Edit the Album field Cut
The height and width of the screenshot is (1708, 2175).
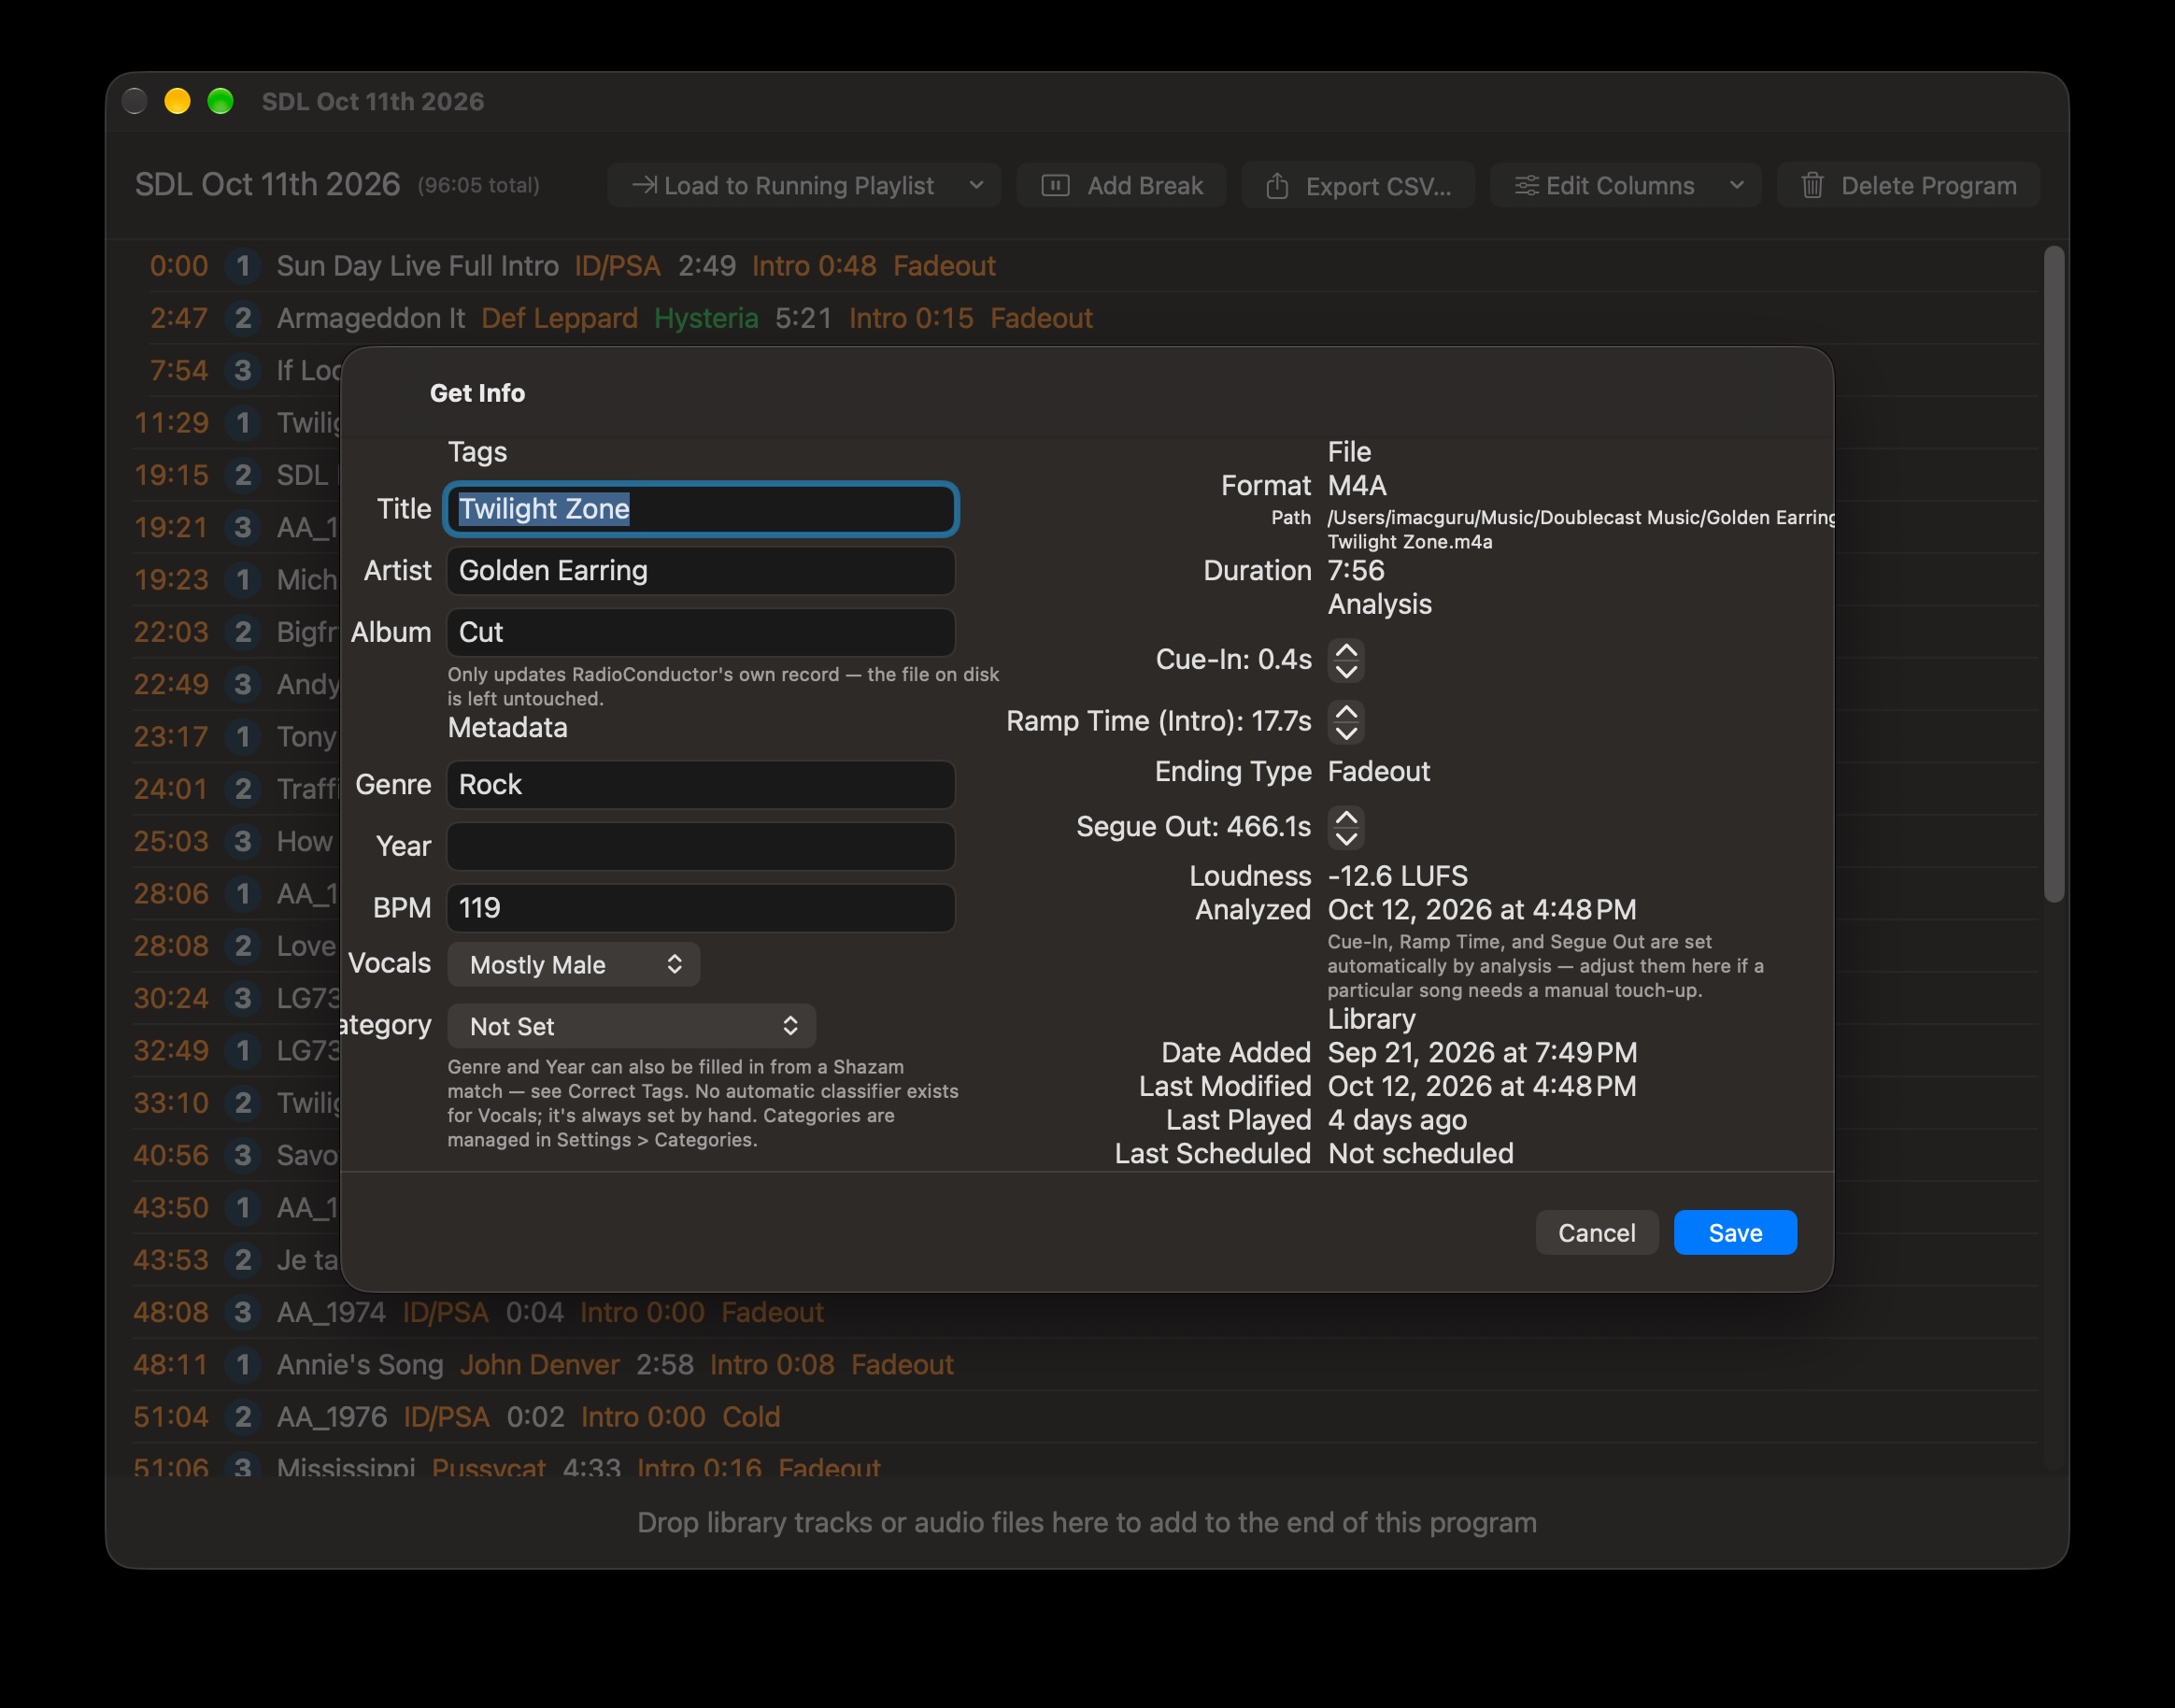(x=701, y=632)
